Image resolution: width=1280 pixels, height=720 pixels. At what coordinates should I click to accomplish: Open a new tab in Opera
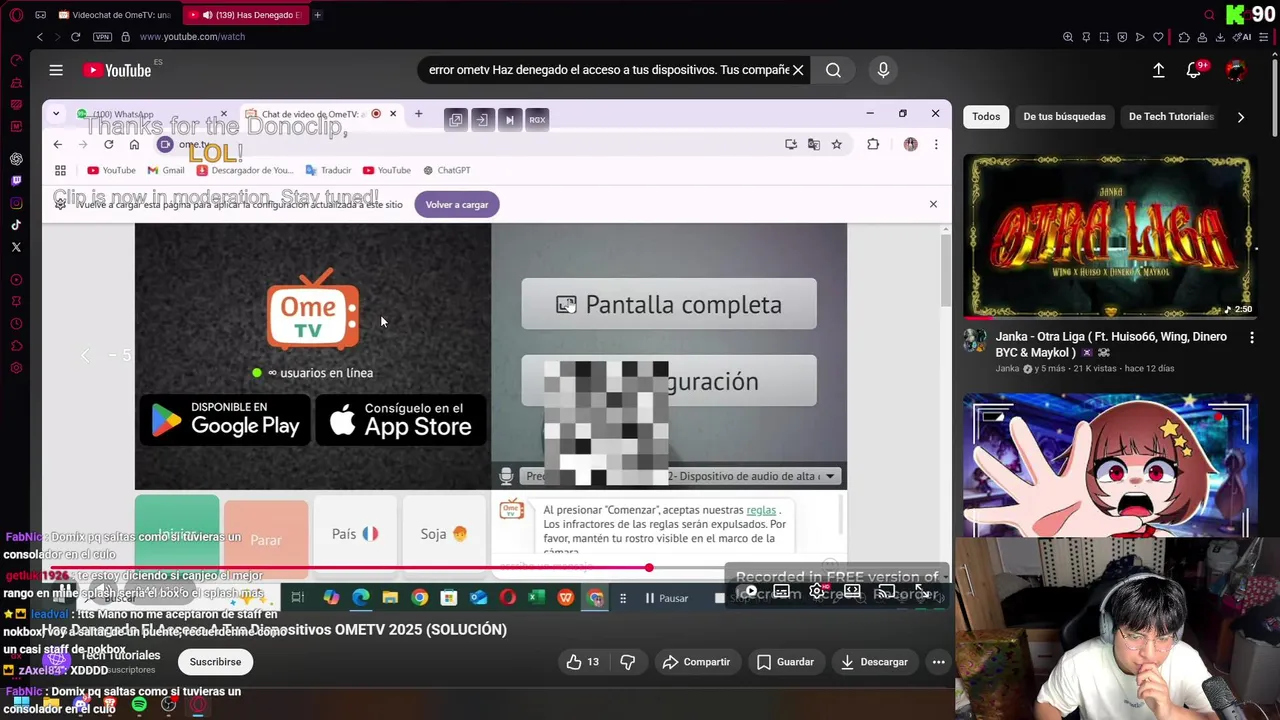[x=317, y=15]
